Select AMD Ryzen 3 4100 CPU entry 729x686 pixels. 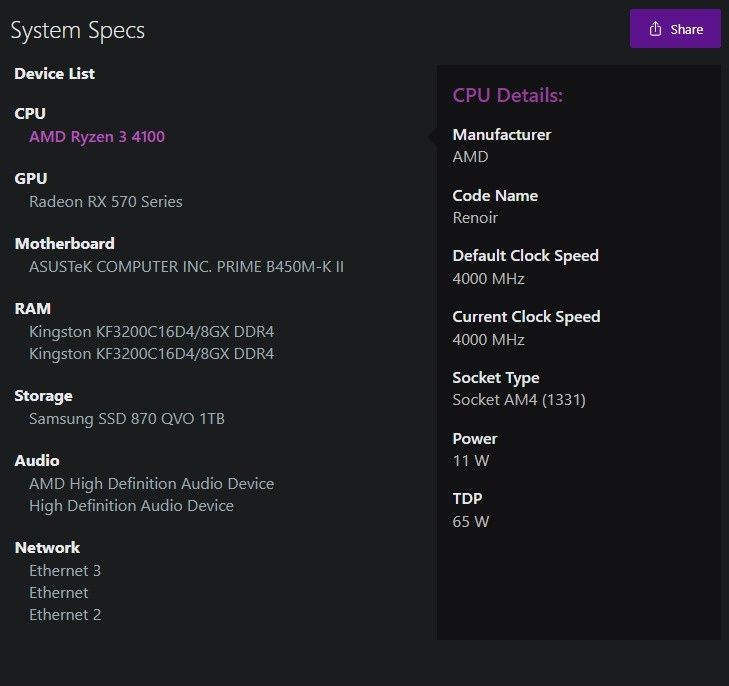(97, 137)
